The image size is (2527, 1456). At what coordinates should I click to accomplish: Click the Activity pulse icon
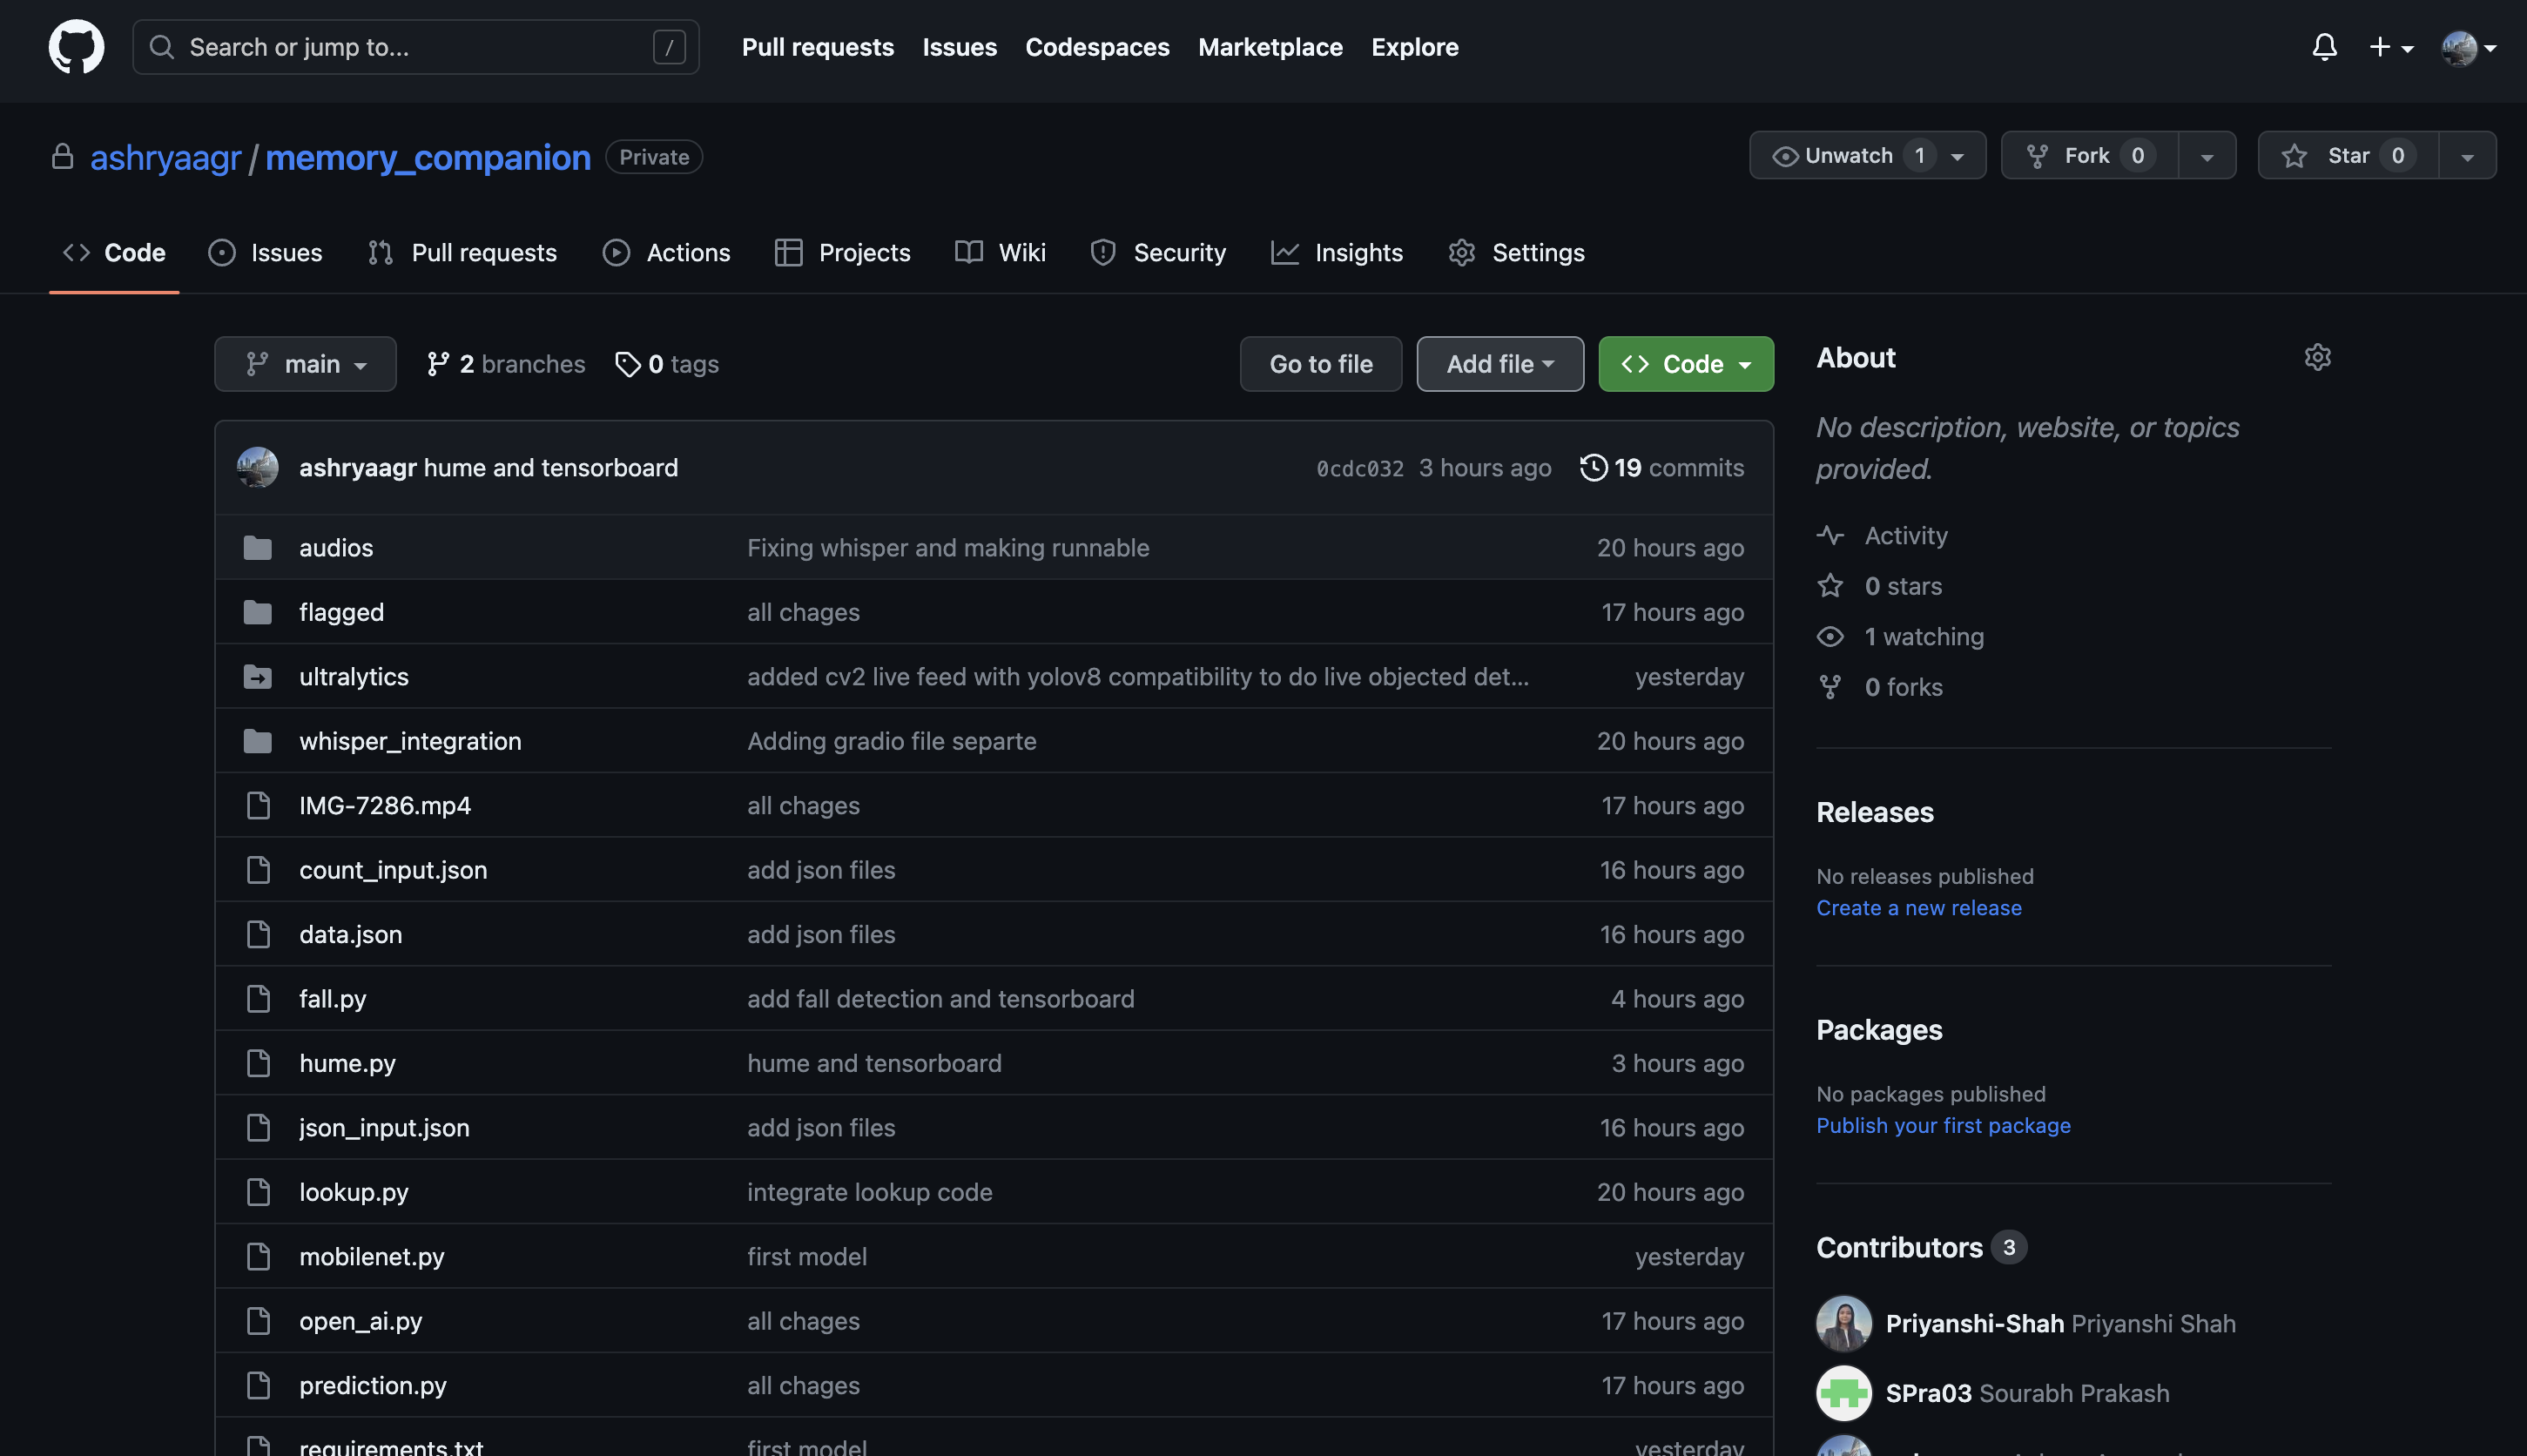1830,535
